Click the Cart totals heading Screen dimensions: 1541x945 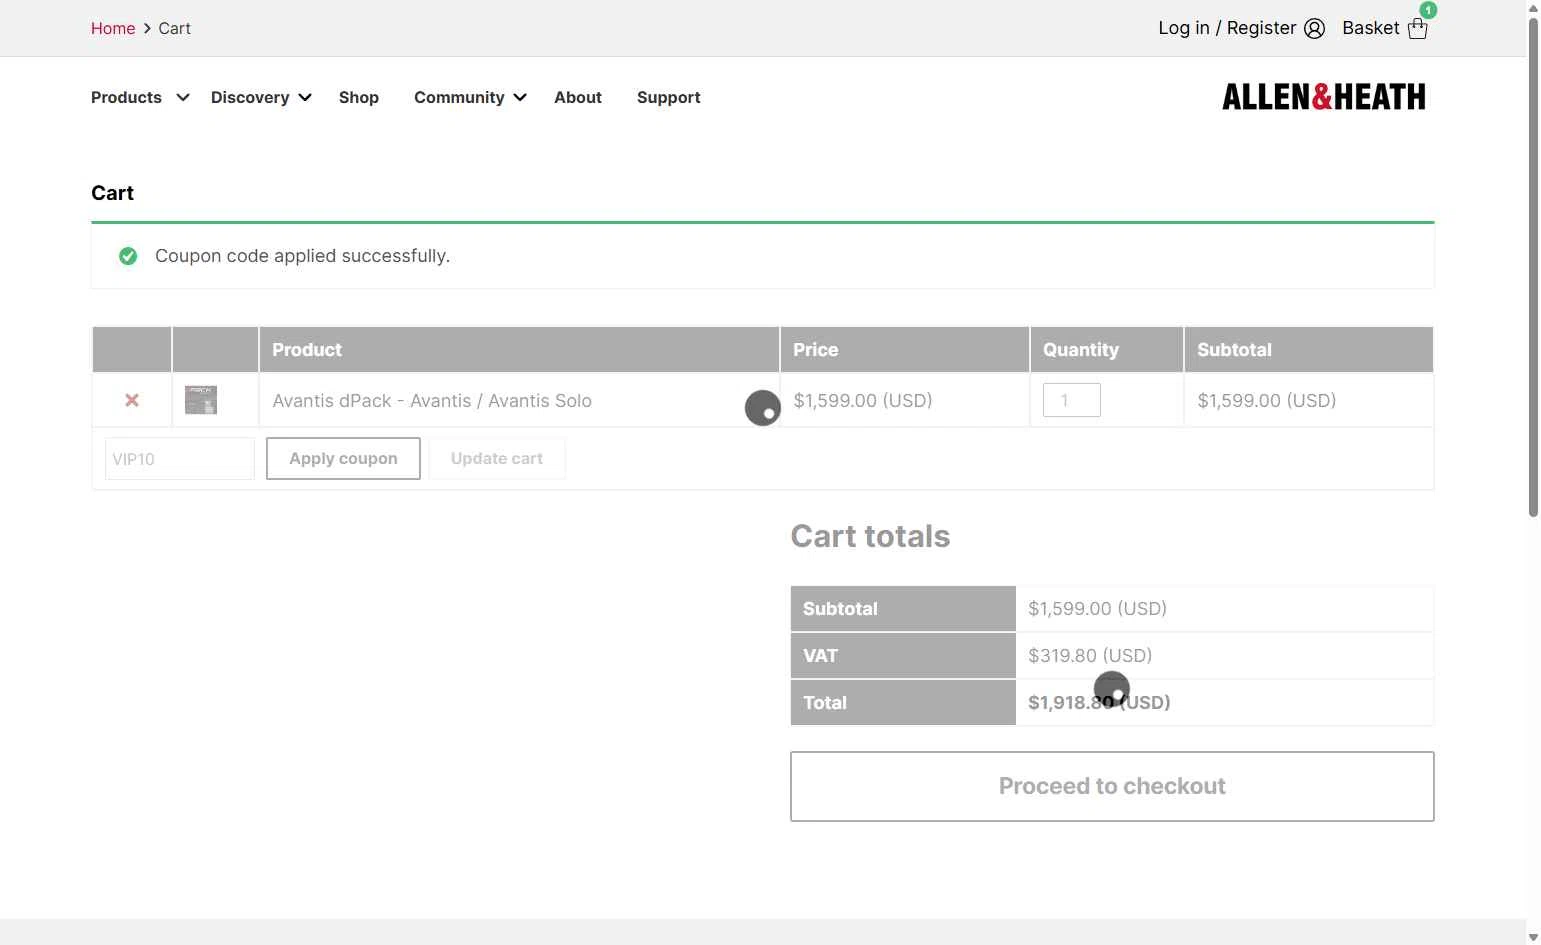click(x=870, y=536)
